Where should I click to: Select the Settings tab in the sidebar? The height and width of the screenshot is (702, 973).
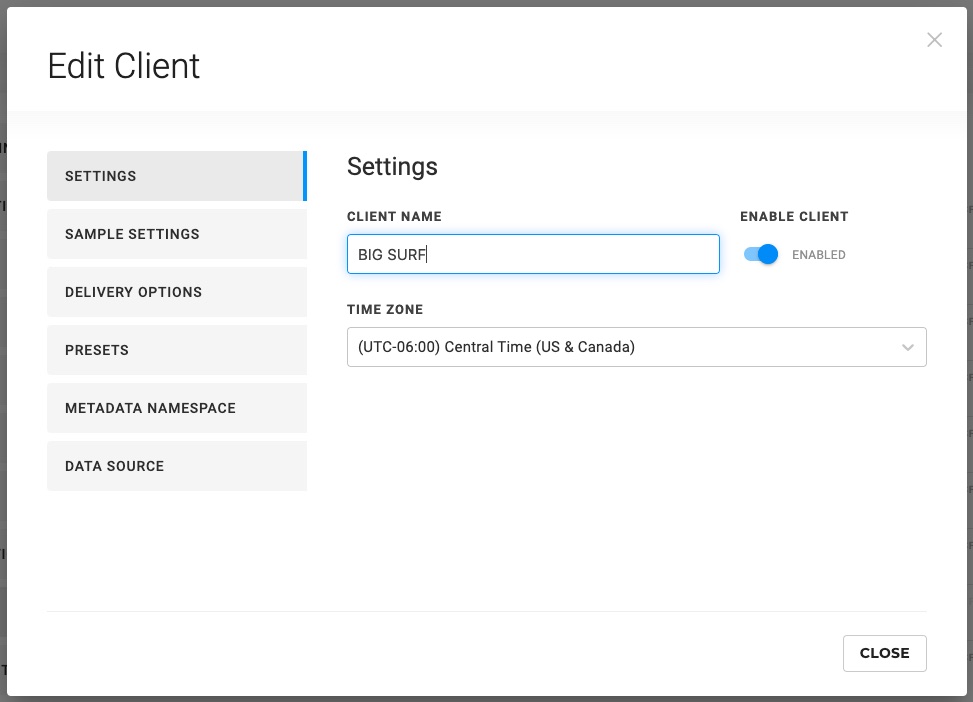(176, 176)
